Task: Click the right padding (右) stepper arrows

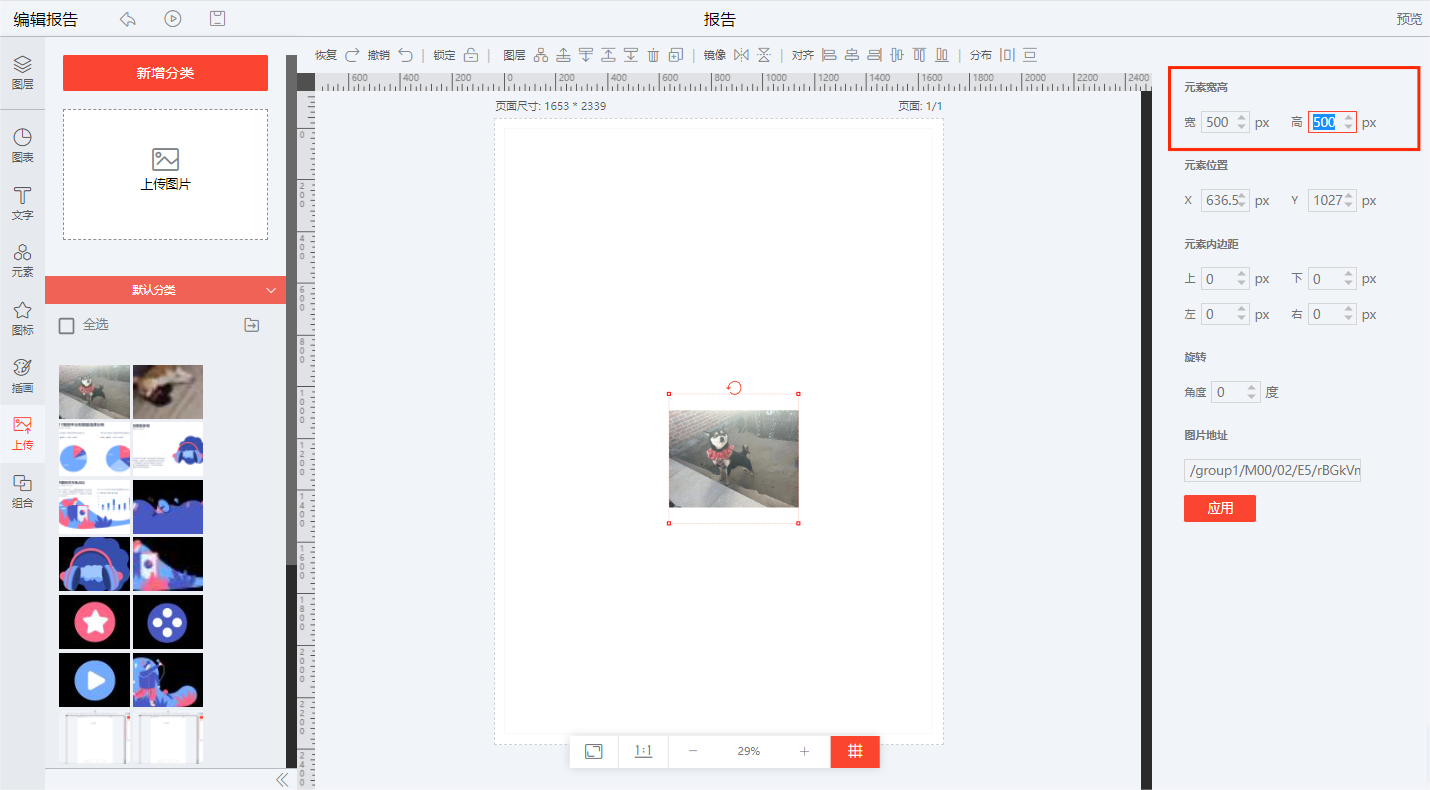Action: (1348, 314)
